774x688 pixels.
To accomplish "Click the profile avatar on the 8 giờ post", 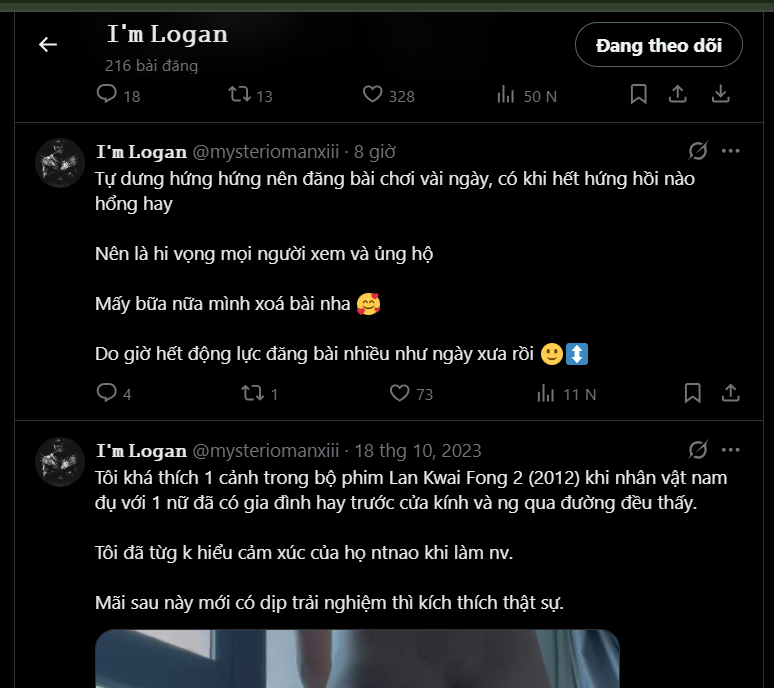I will [60, 162].
